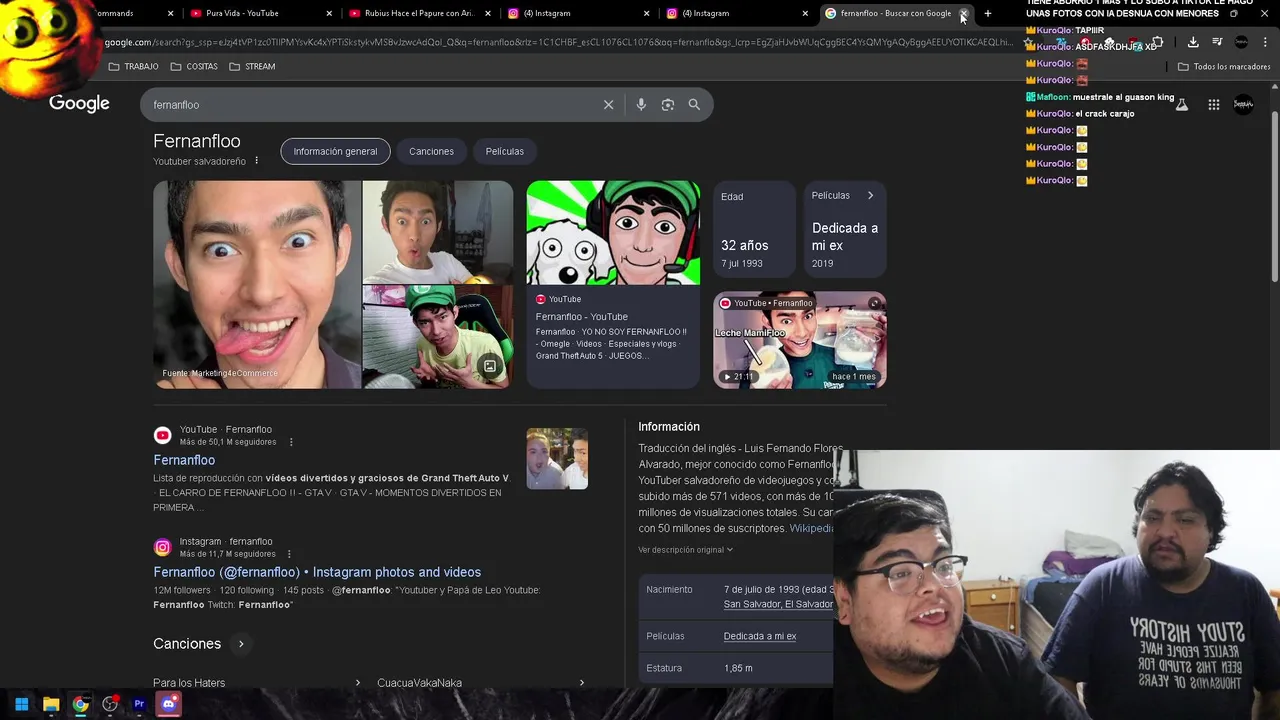Open options for the YouTube Fernanfloo result
The width and height of the screenshot is (1280, 720).
[x=291, y=442]
